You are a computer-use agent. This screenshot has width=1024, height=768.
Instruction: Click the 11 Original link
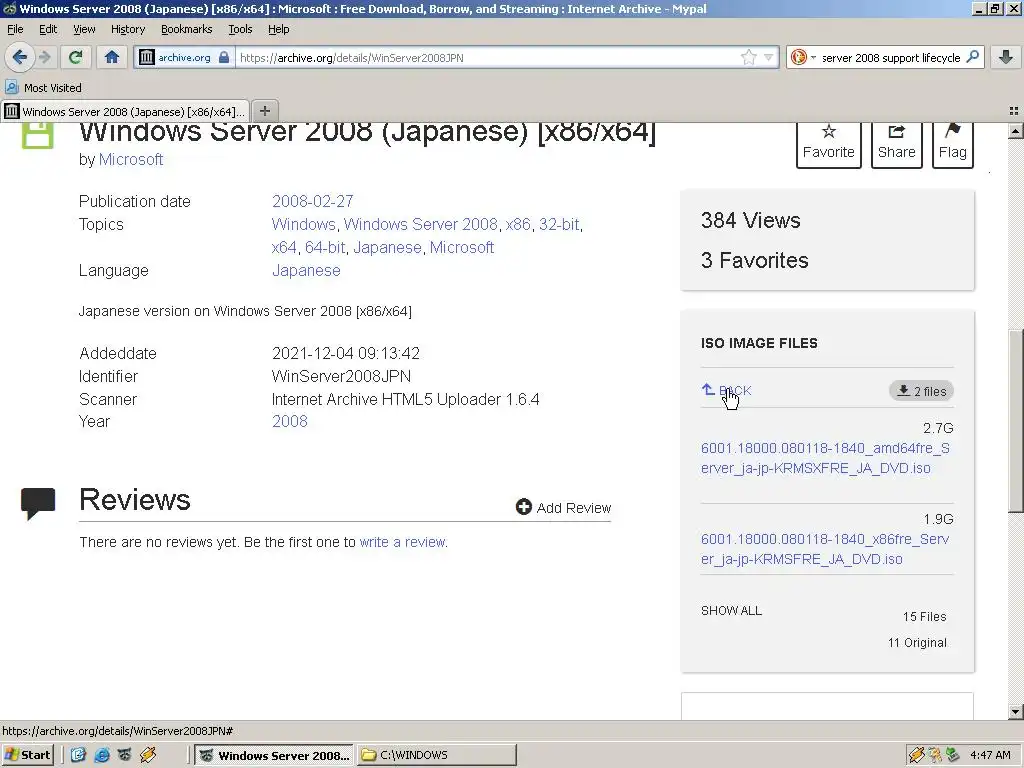917,643
